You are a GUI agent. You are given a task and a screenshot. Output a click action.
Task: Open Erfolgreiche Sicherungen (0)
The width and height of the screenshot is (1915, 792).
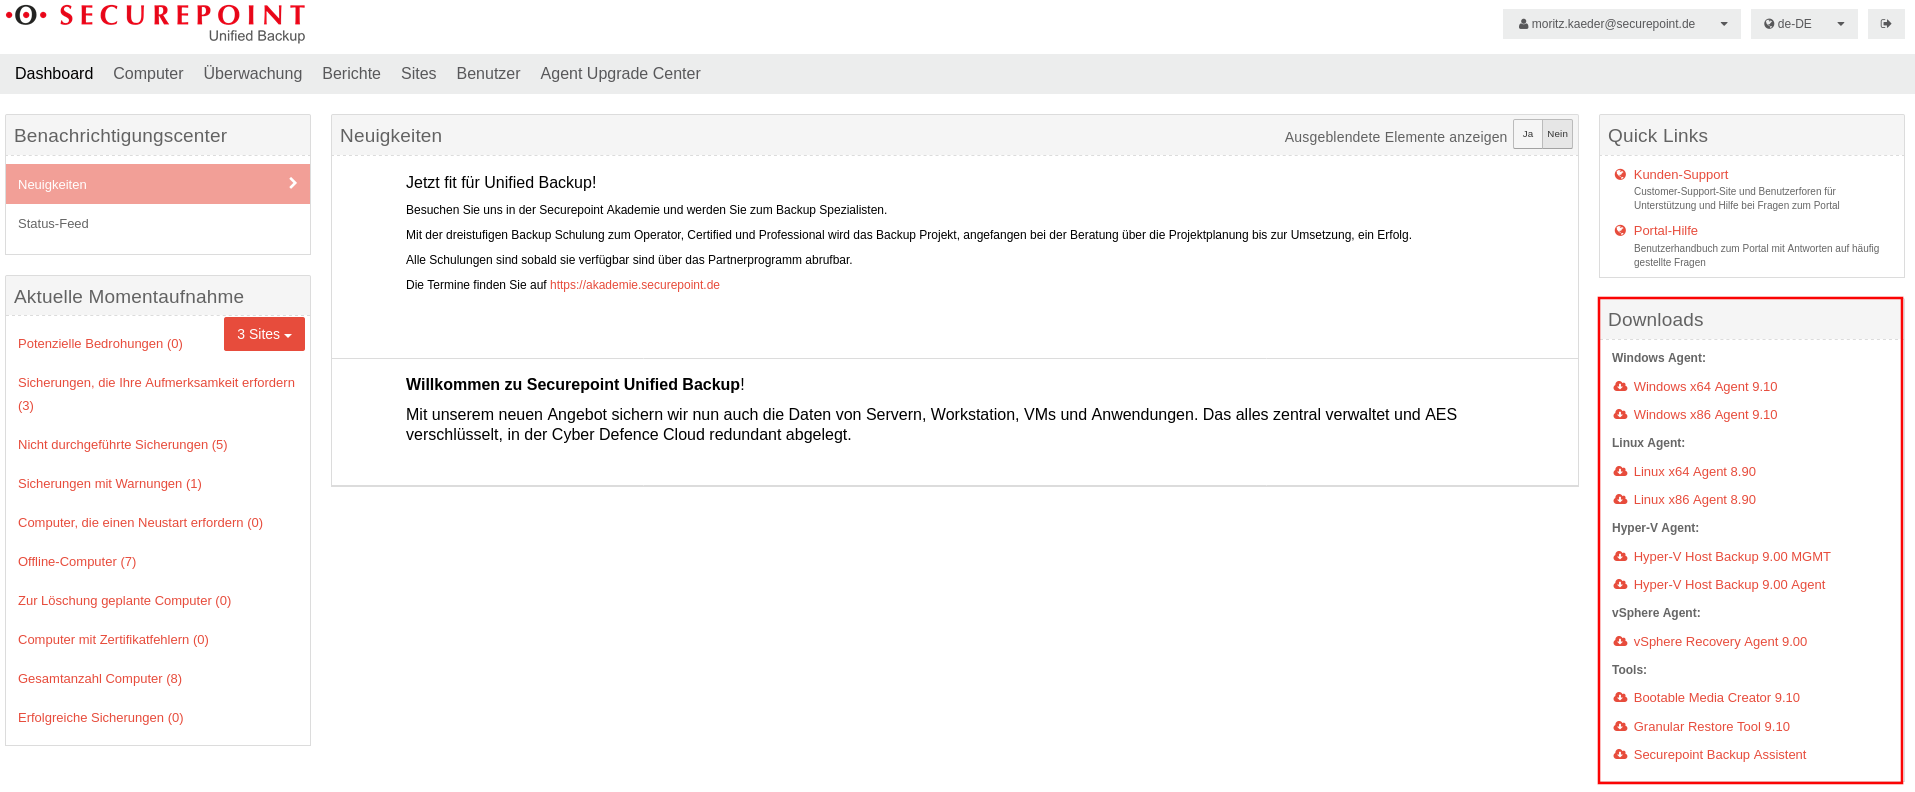tap(101, 717)
